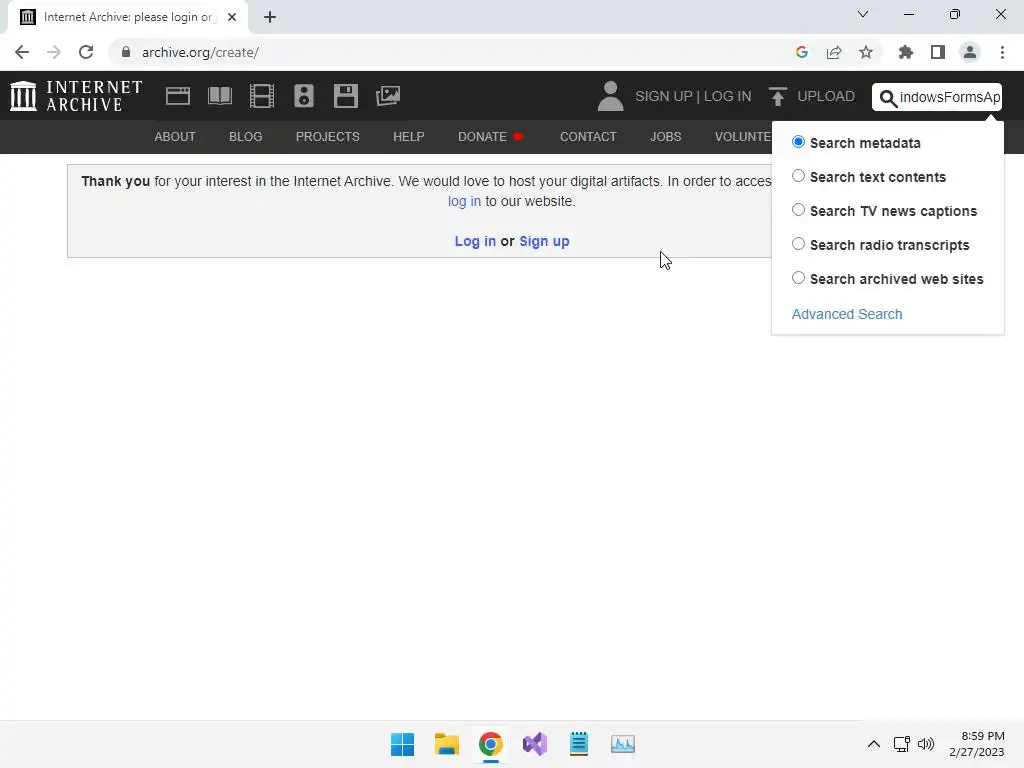The height and width of the screenshot is (768, 1024).
Task: Click the bold Log in link
Action: [475, 241]
